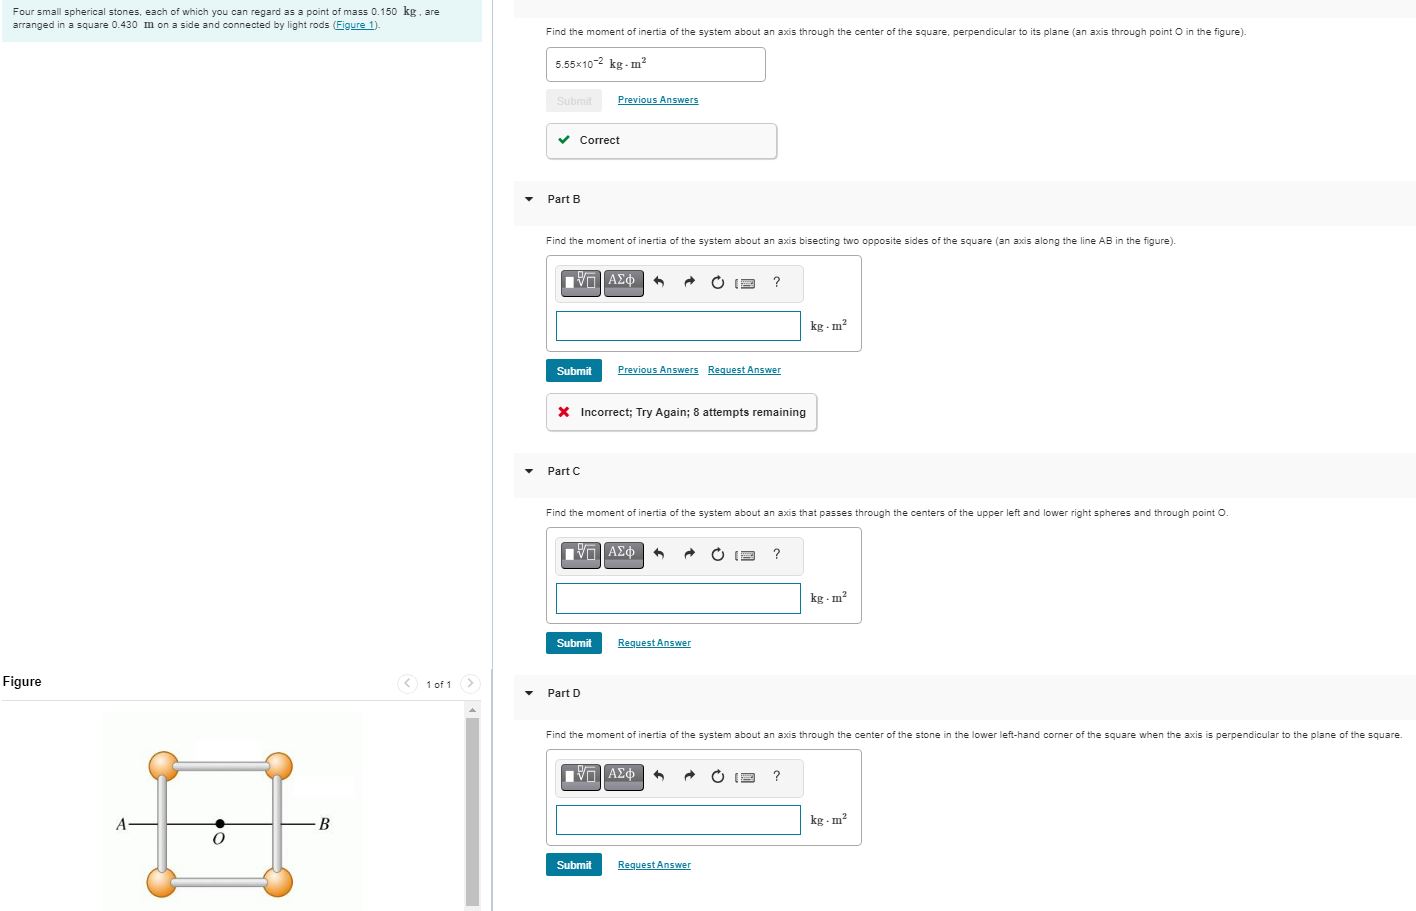The image size is (1416, 911).
Task: Open Previous Answers link under Part A
Action: (x=658, y=100)
